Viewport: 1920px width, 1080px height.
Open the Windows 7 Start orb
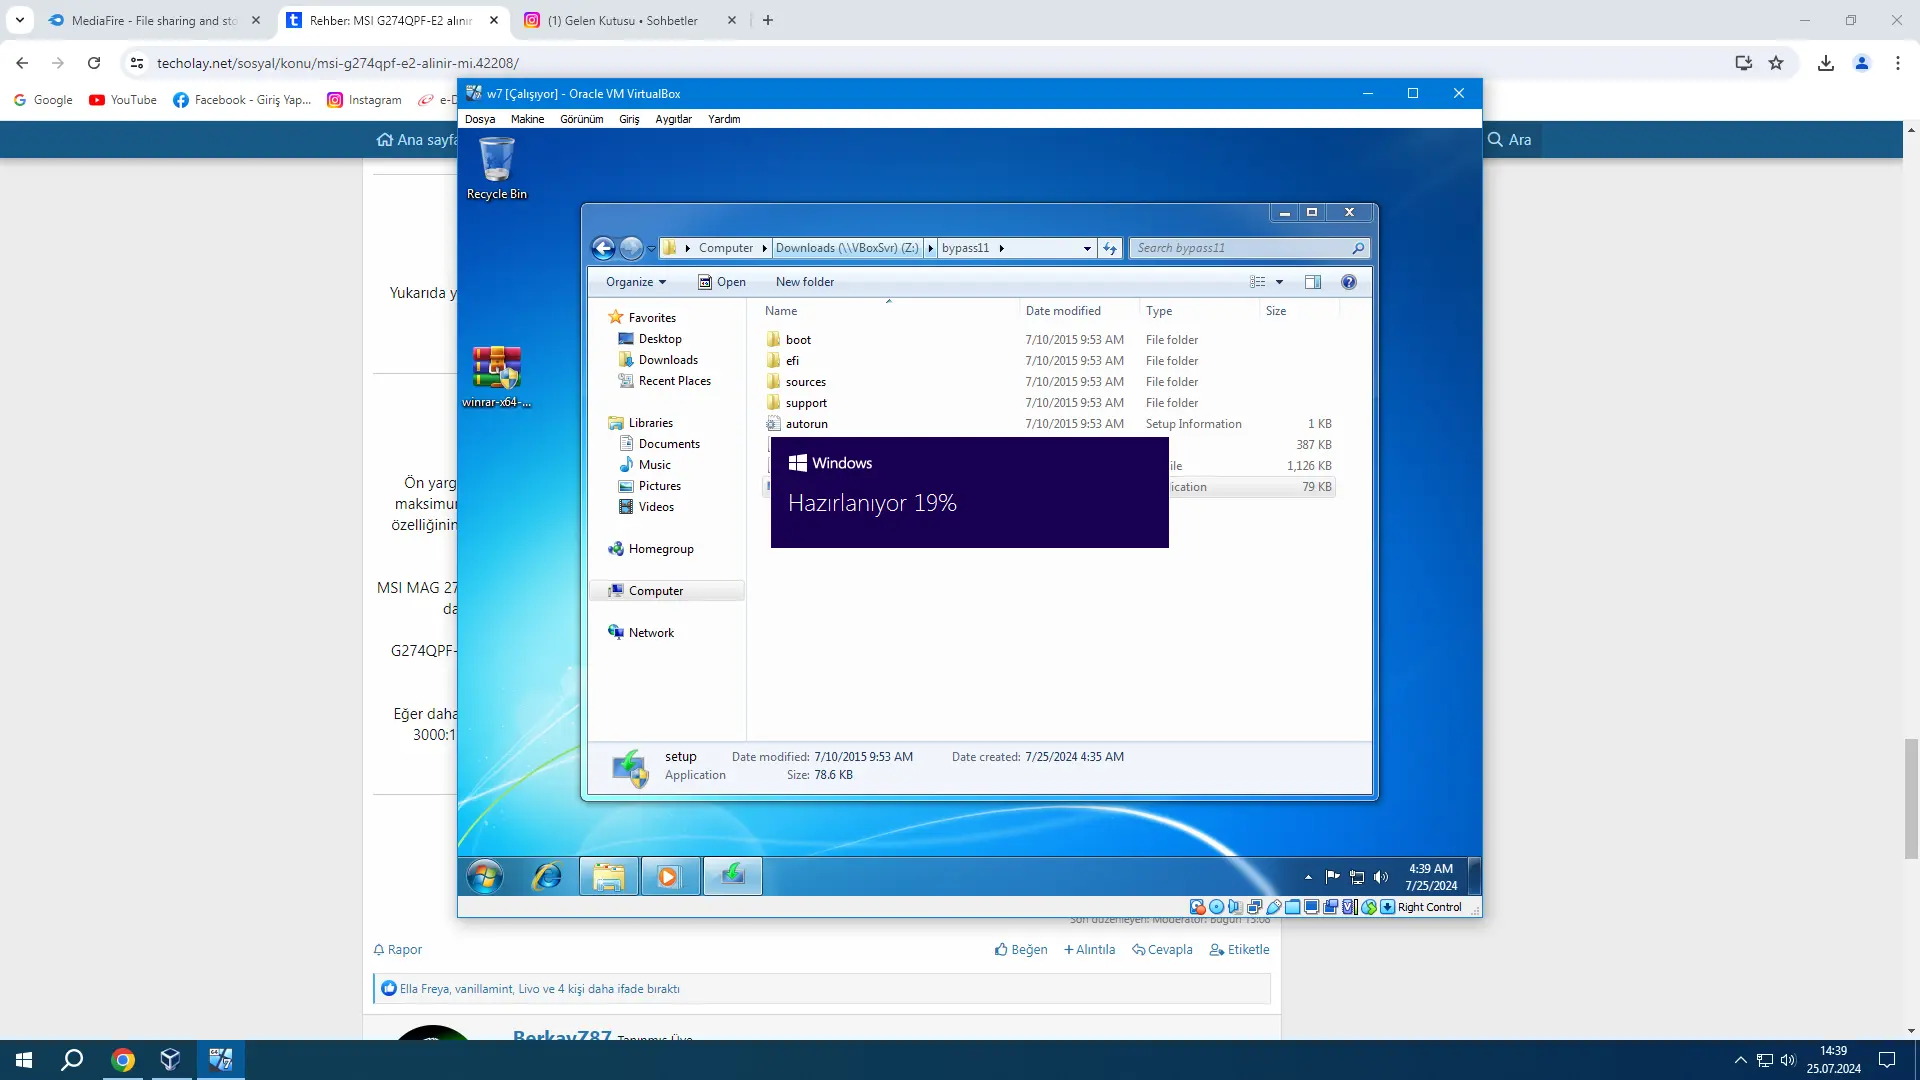tap(485, 877)
